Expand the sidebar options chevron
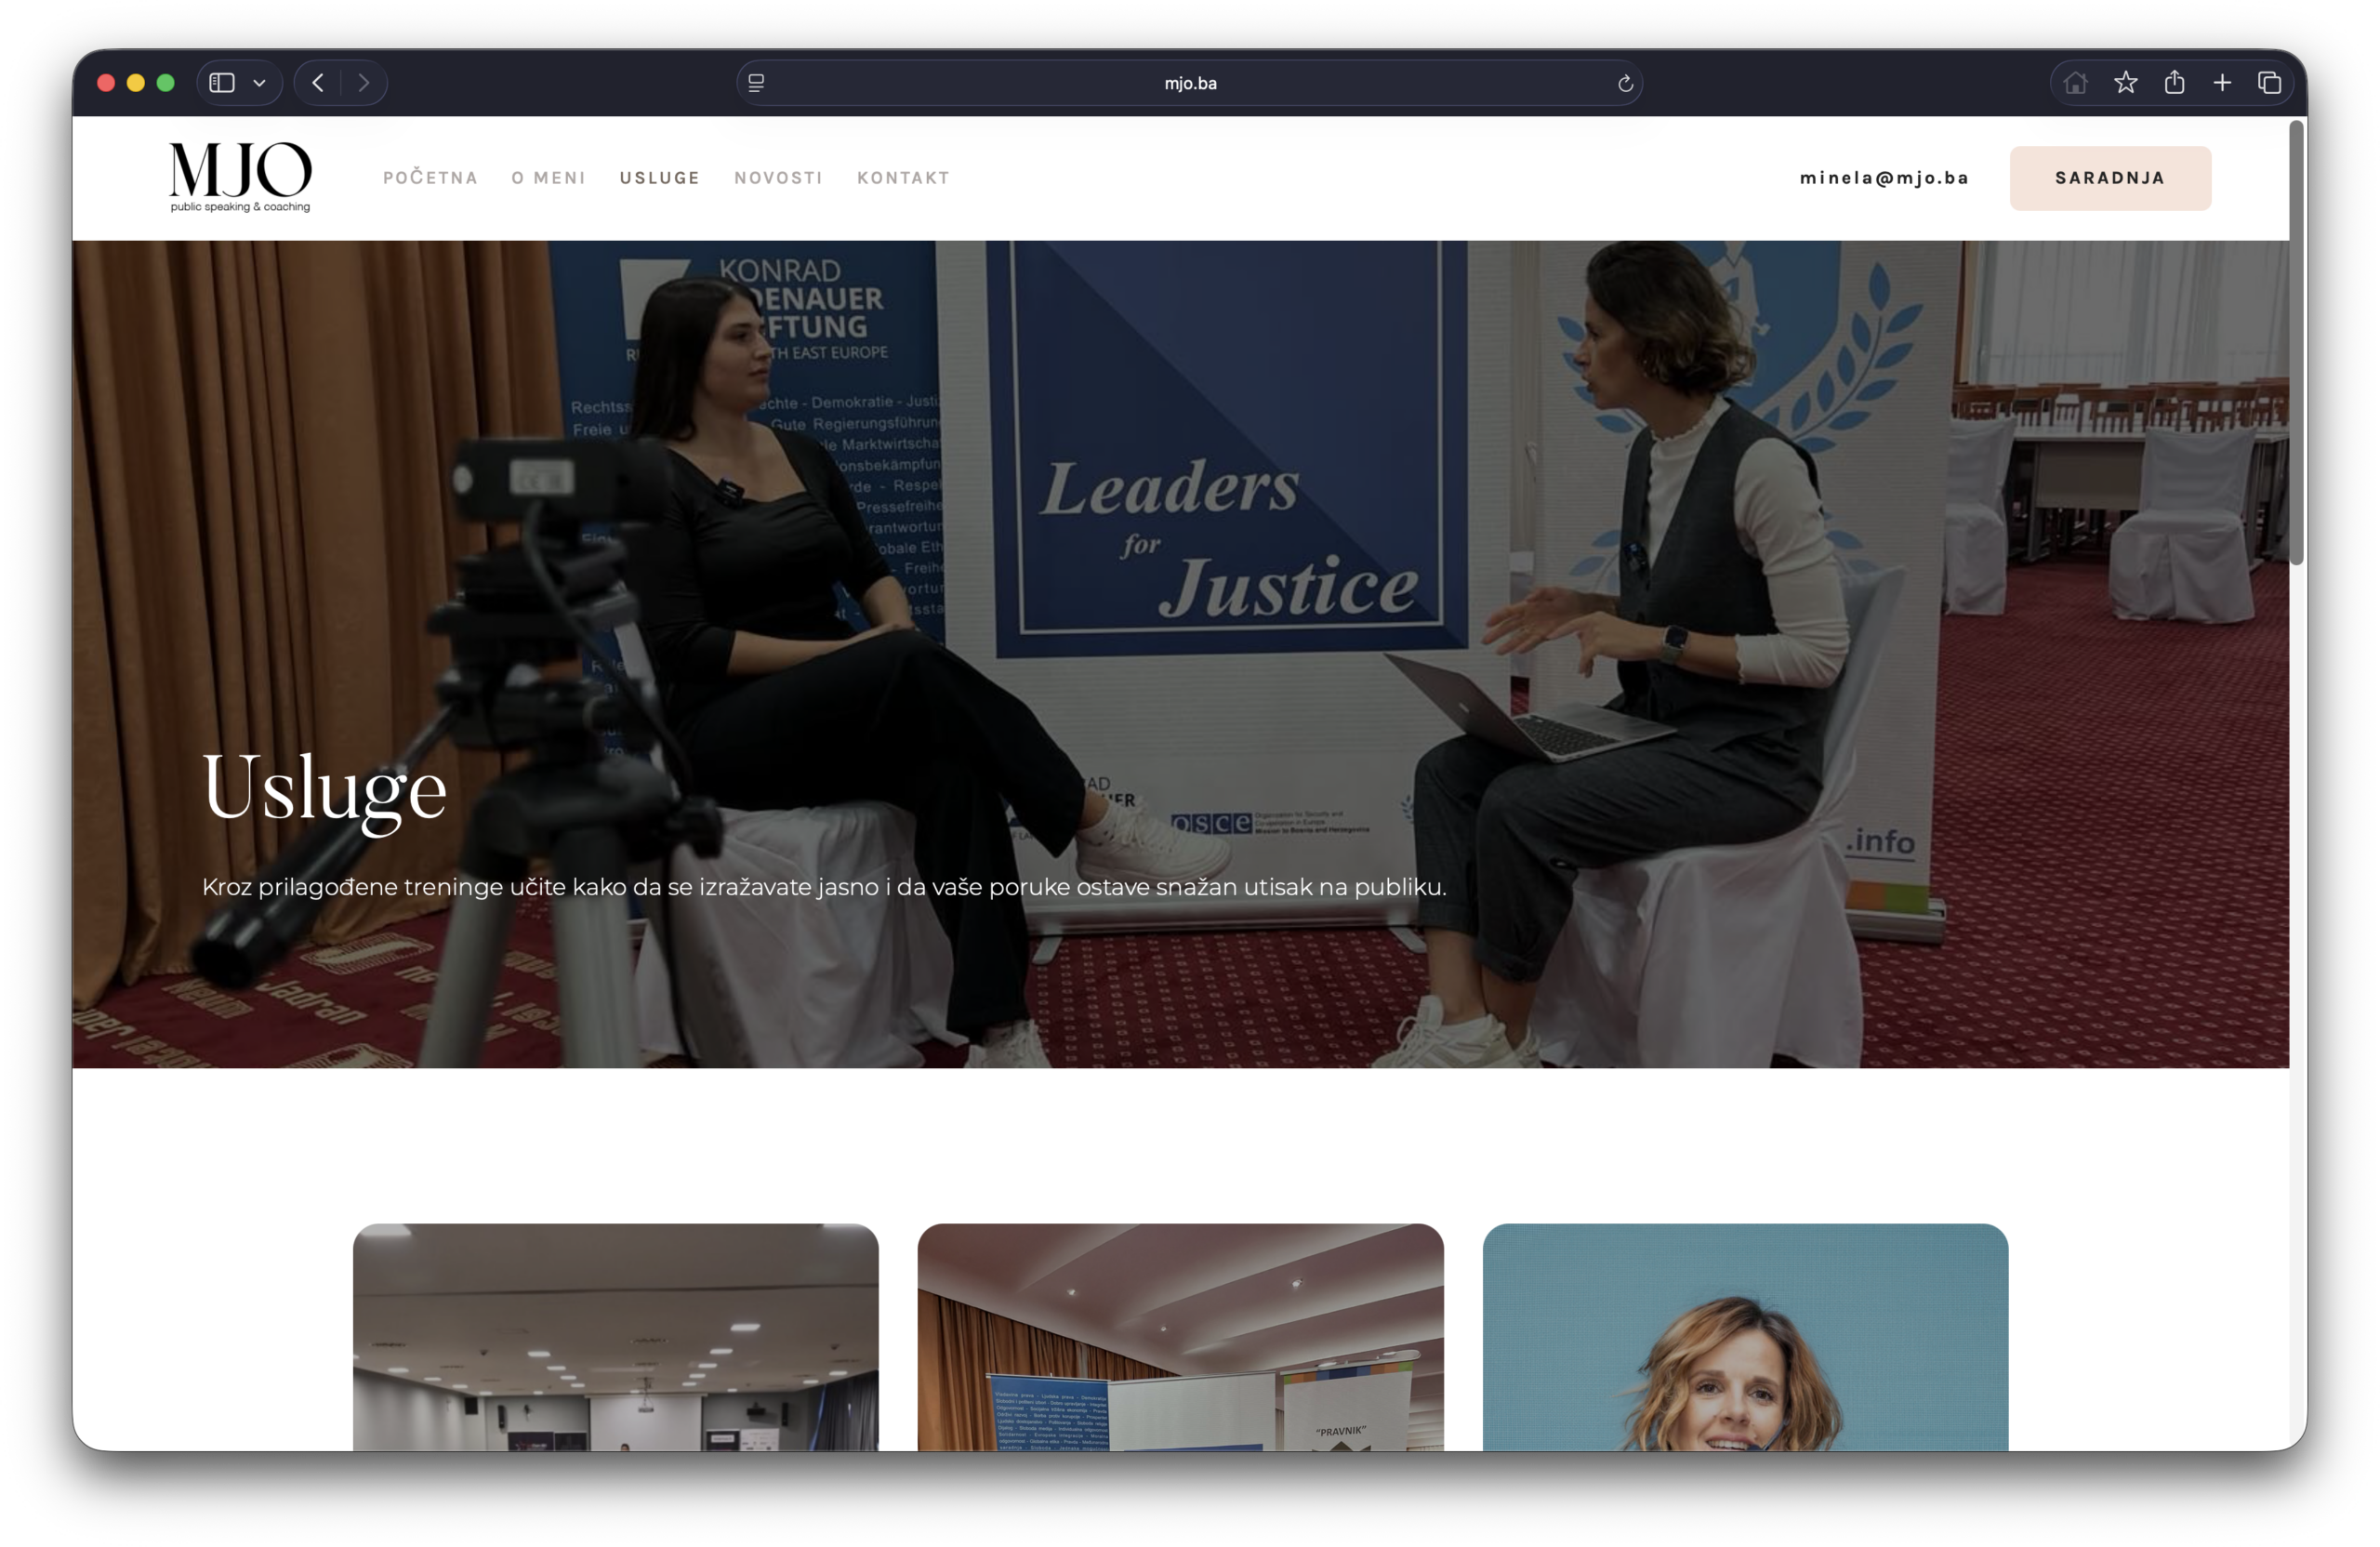Screen dimensions: 2380x1547 pyautogui.click(x=260, y=83)
